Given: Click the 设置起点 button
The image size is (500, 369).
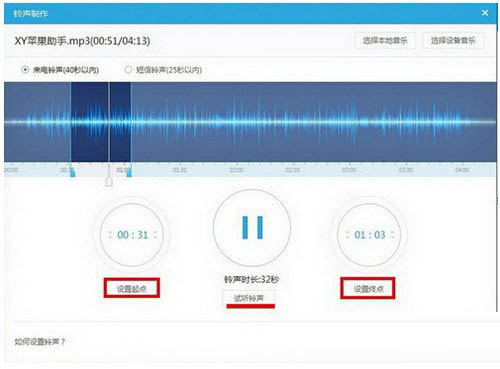Looking at the screenshot, I should click(x=132, y=289).
